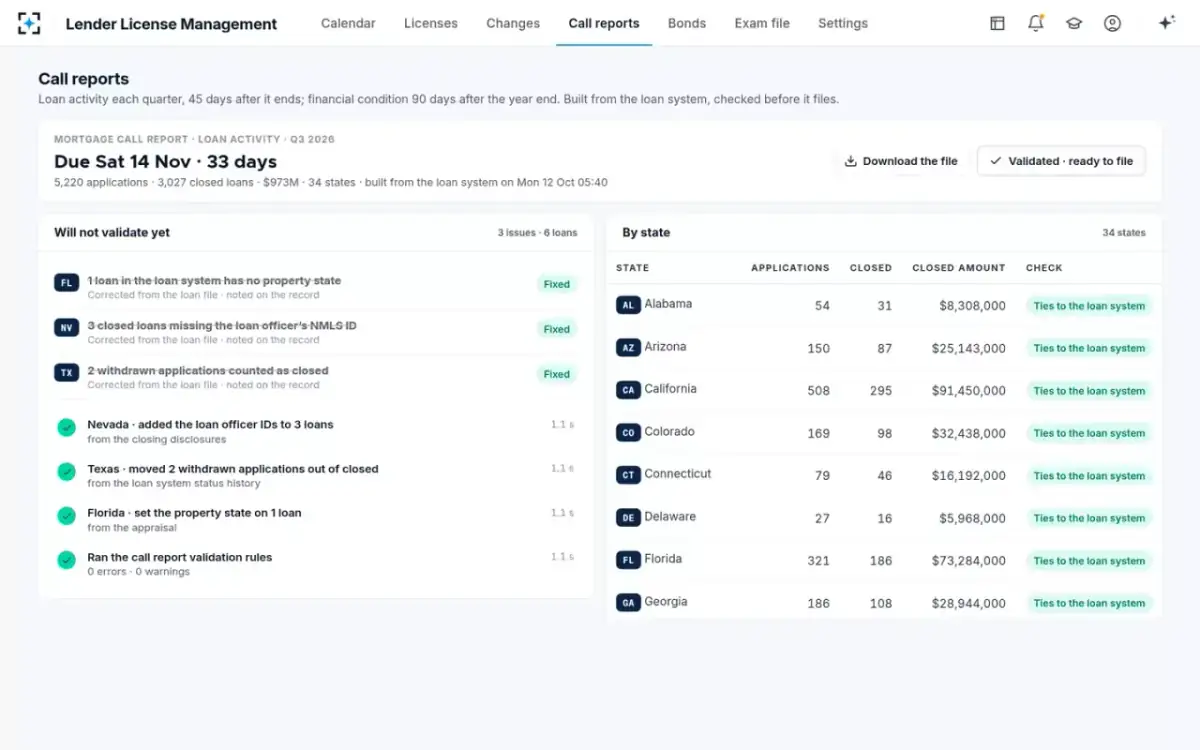Click California's closed count 295
This screenshot has width=1200, height=750.
(881, 391)
